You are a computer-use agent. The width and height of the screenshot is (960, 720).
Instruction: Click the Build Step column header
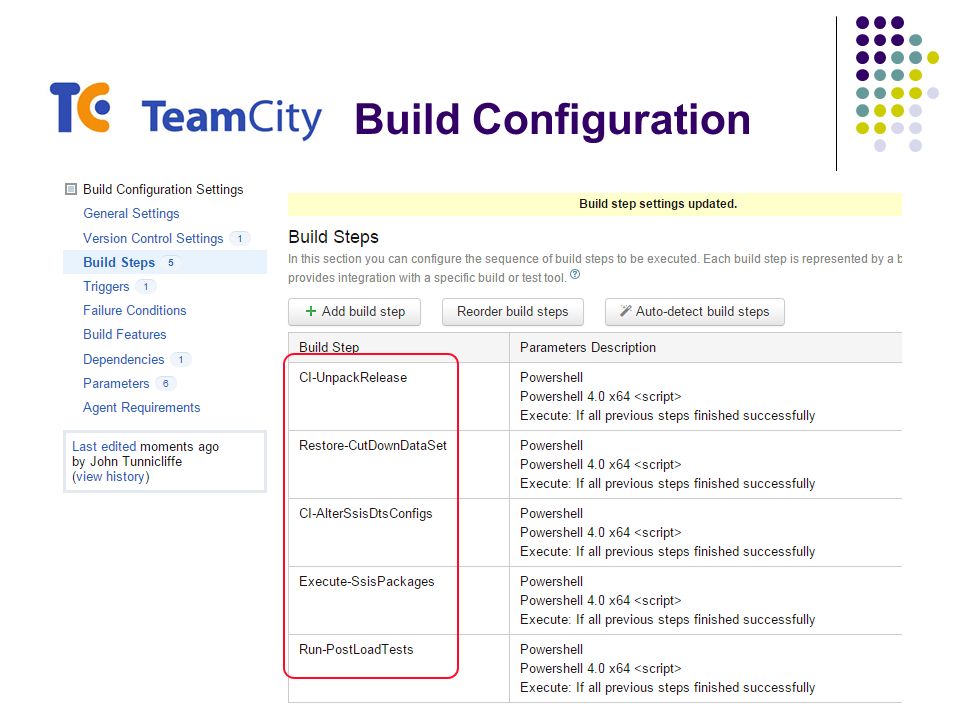point(329,347)
